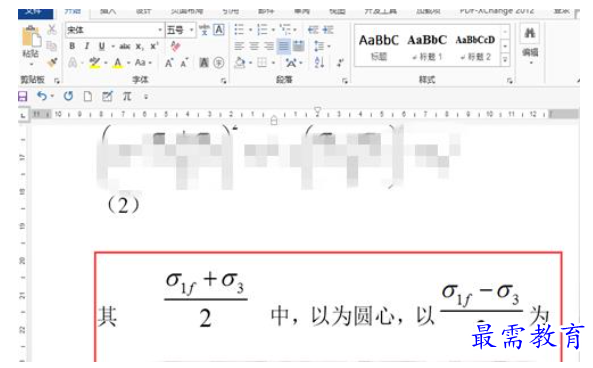Activate the Format Painter brush
Image resolution: width=593 pixels, height=368 pixels.
coord(52,63)
